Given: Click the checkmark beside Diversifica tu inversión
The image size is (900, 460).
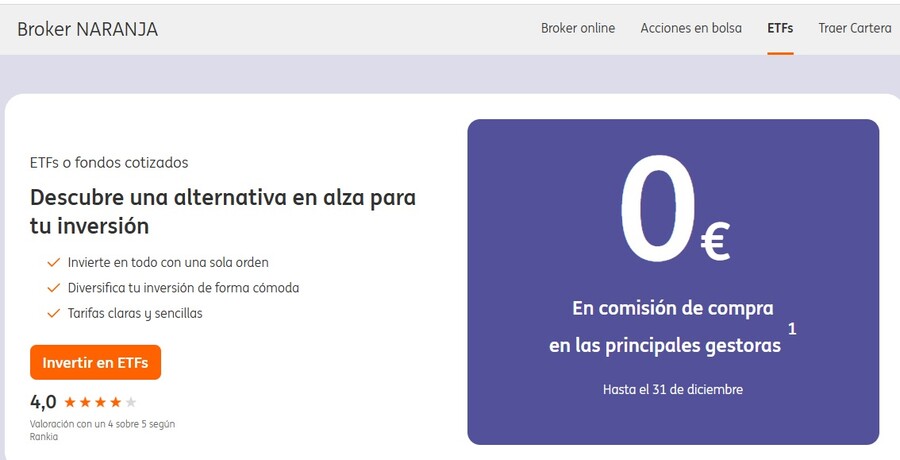Looking at the screenshot, I should (x=53, y=288).
